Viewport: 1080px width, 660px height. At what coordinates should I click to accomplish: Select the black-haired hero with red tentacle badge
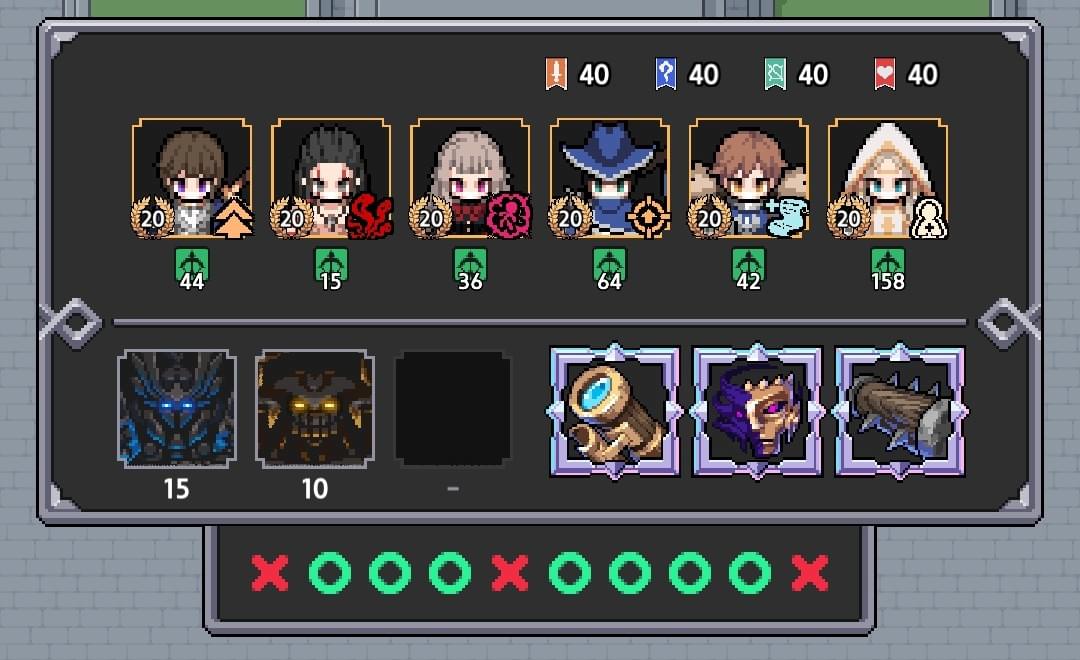pyautogui.click(x=331, y=178)
